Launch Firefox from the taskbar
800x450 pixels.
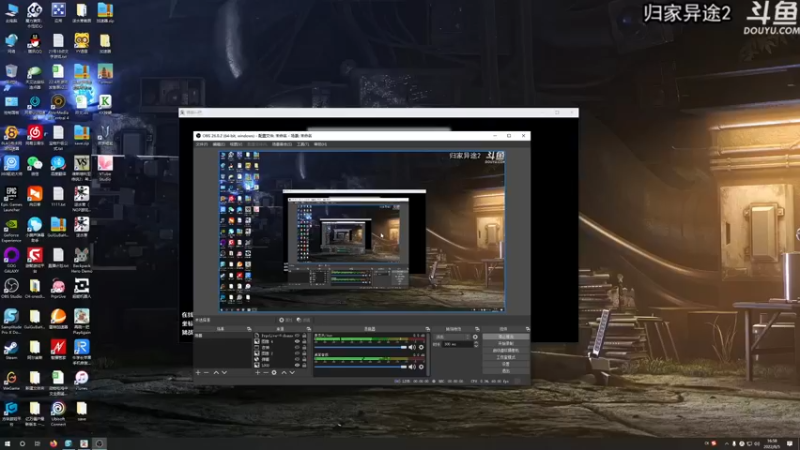click(x=53, y=443)
